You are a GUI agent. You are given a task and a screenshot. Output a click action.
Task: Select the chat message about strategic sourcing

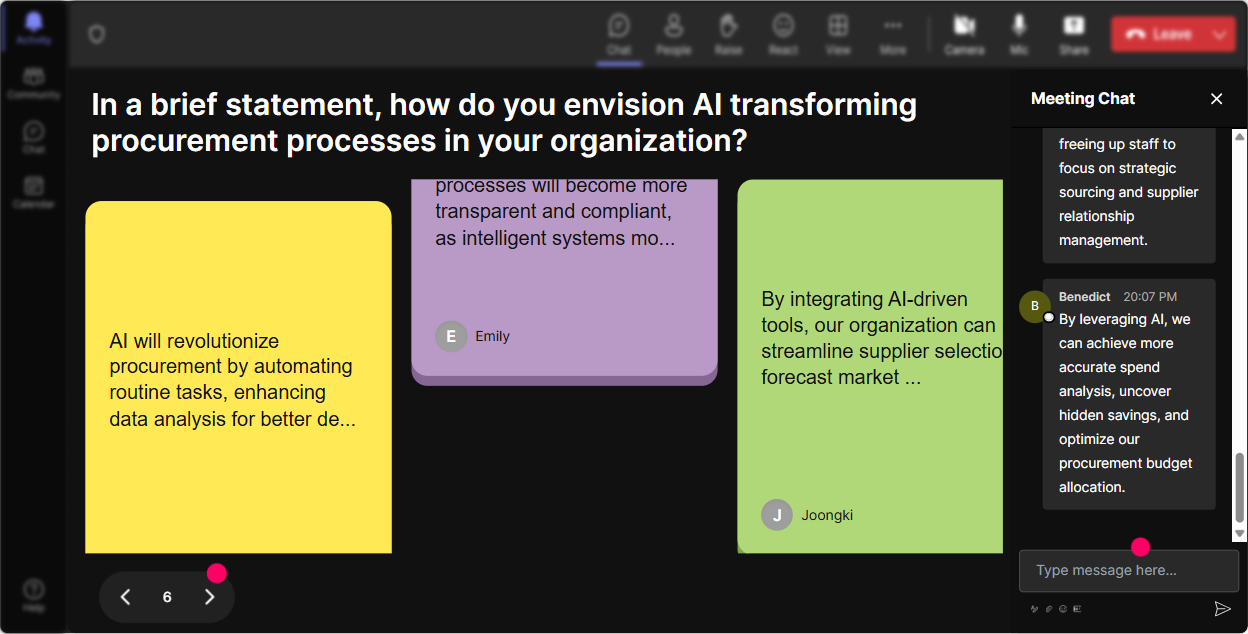pos(1129,195)
